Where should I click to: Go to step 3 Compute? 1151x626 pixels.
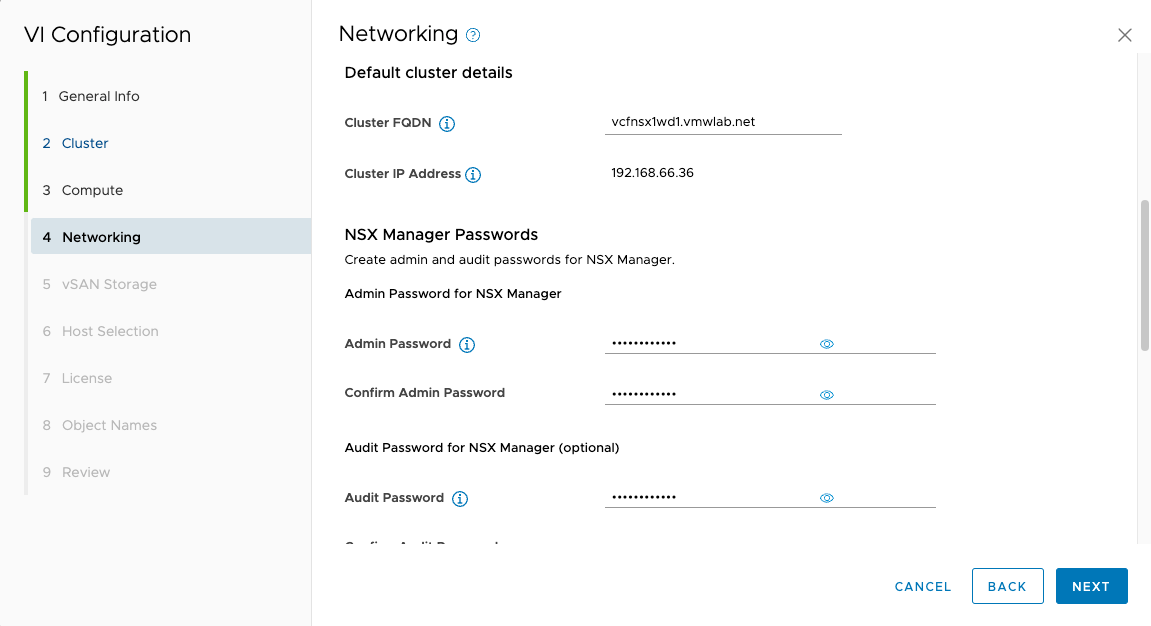click(x=83, y=190)
